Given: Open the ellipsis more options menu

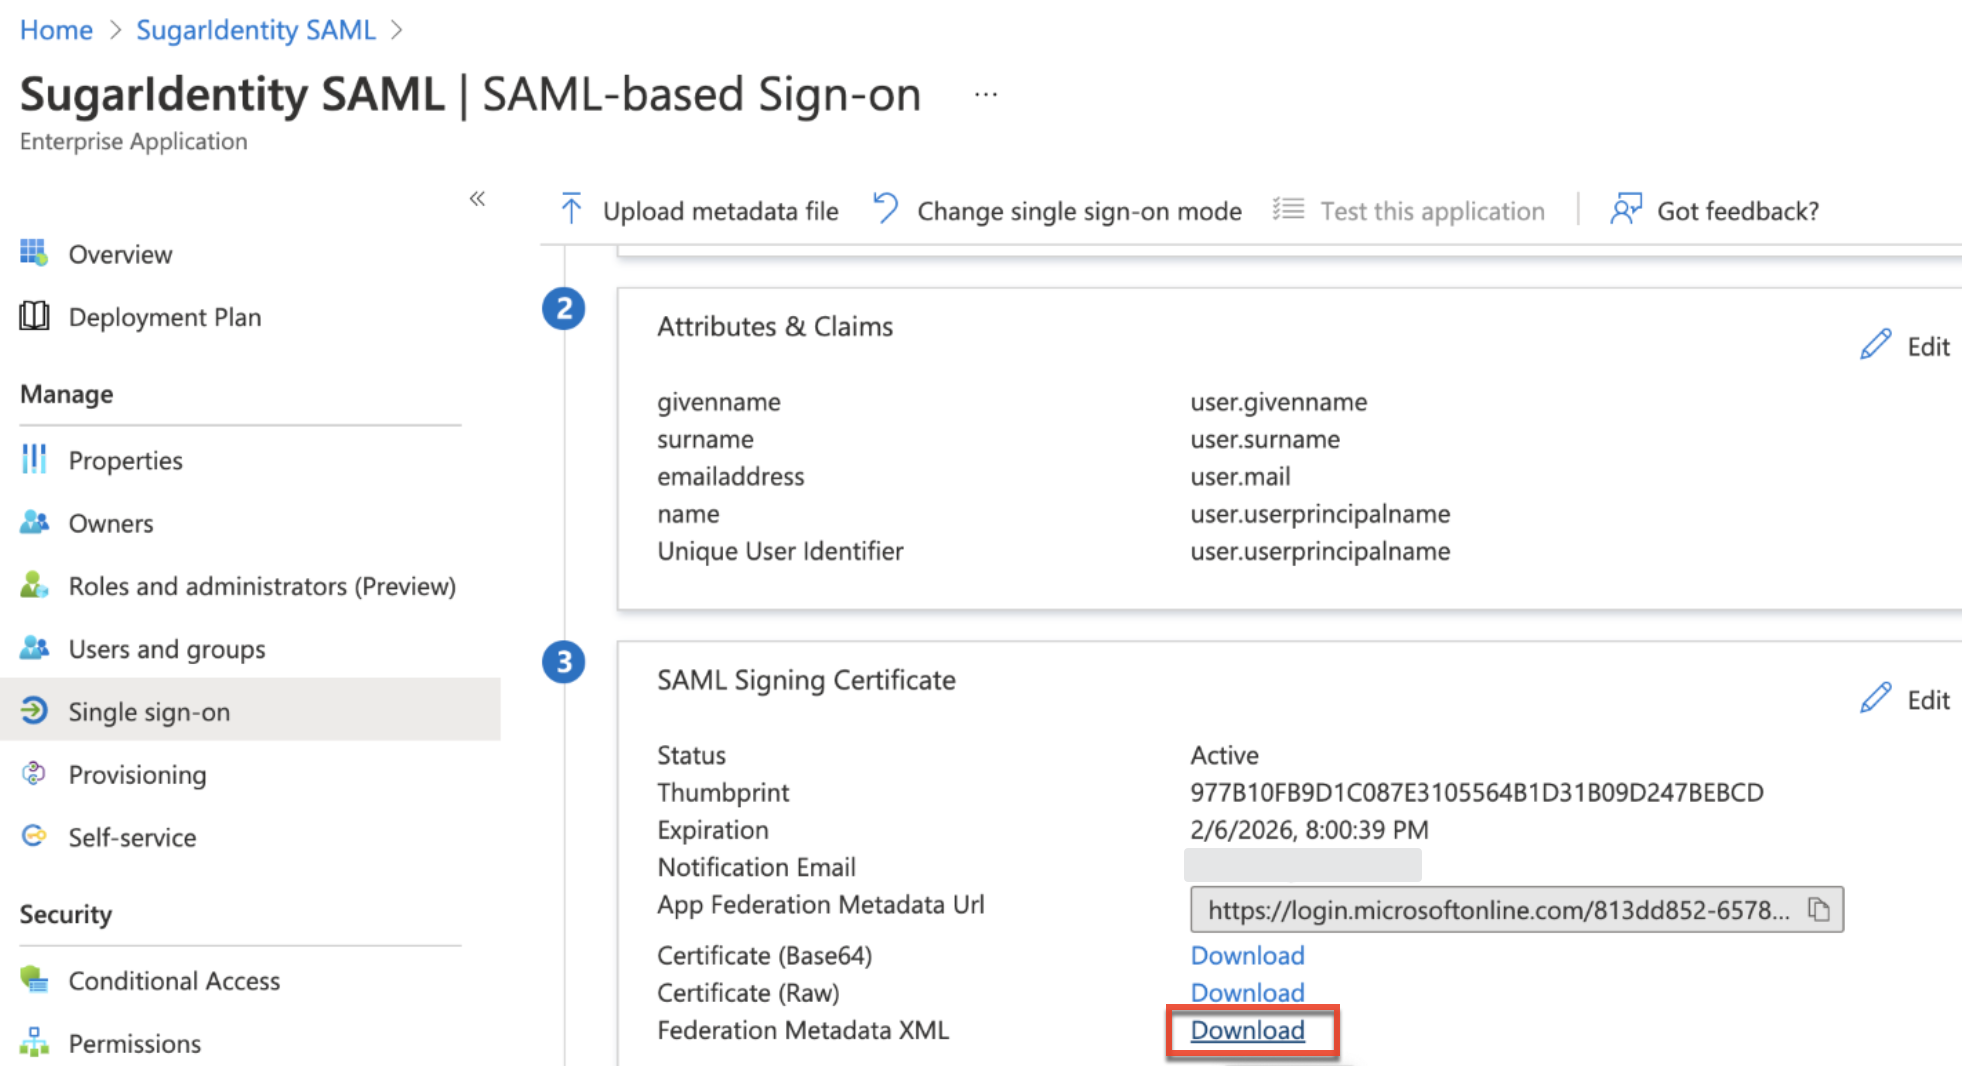Looking at the screenshot, I should 985,92.
